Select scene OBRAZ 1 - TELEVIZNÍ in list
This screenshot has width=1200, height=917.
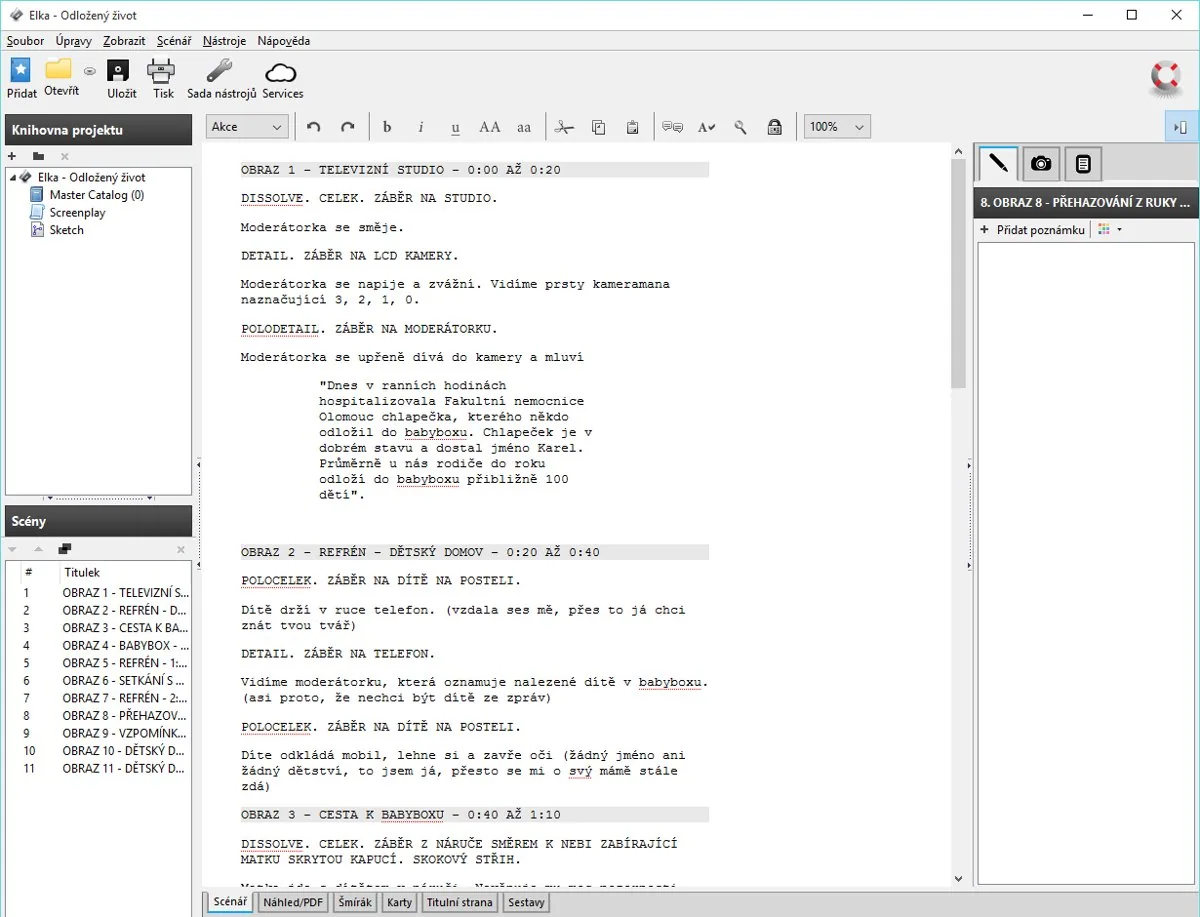(x=98, y=592)
